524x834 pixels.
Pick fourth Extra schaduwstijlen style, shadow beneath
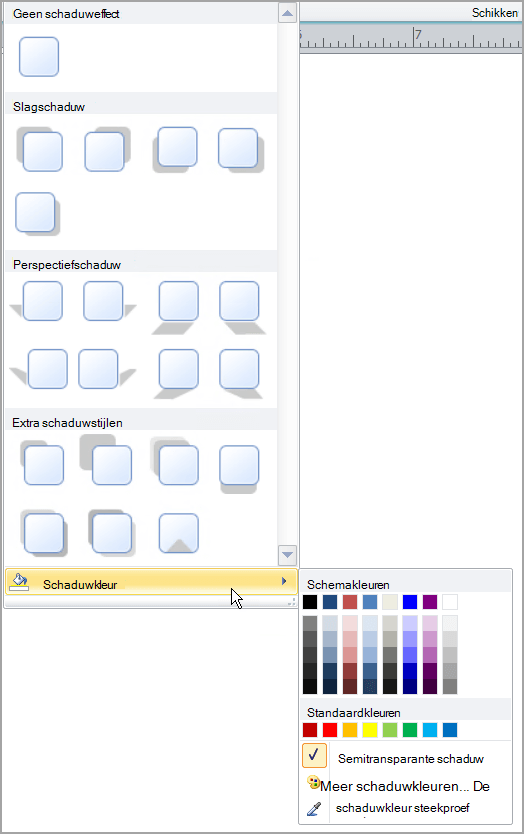click(x=239, y=469)
